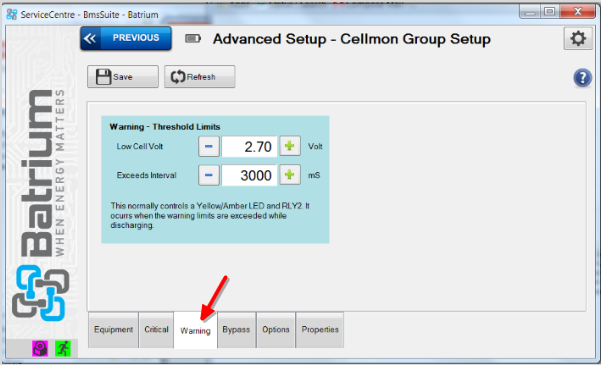Go back with the PREVIOUS button
Screen dimensions: 601x365
tap(126, 38)
